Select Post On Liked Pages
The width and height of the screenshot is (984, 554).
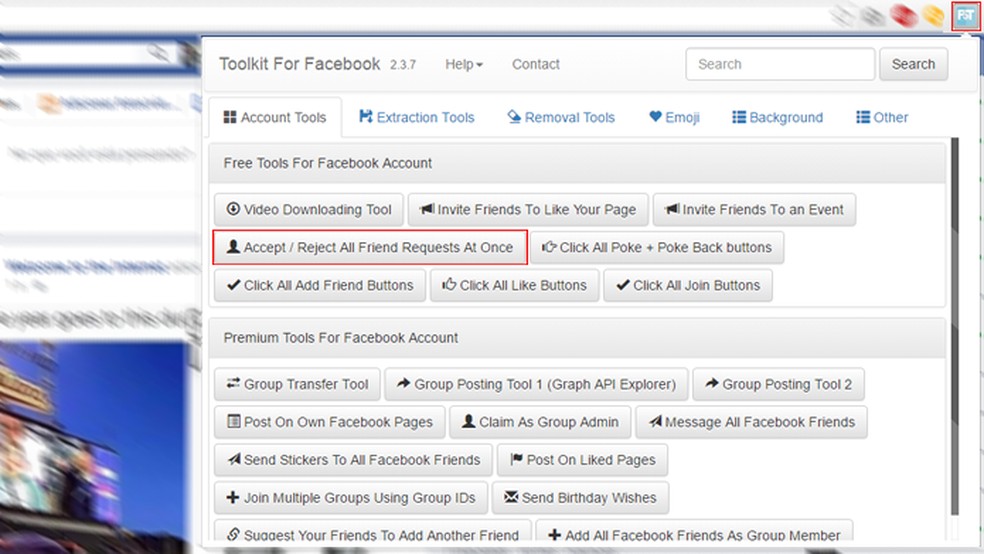(582, 460)
